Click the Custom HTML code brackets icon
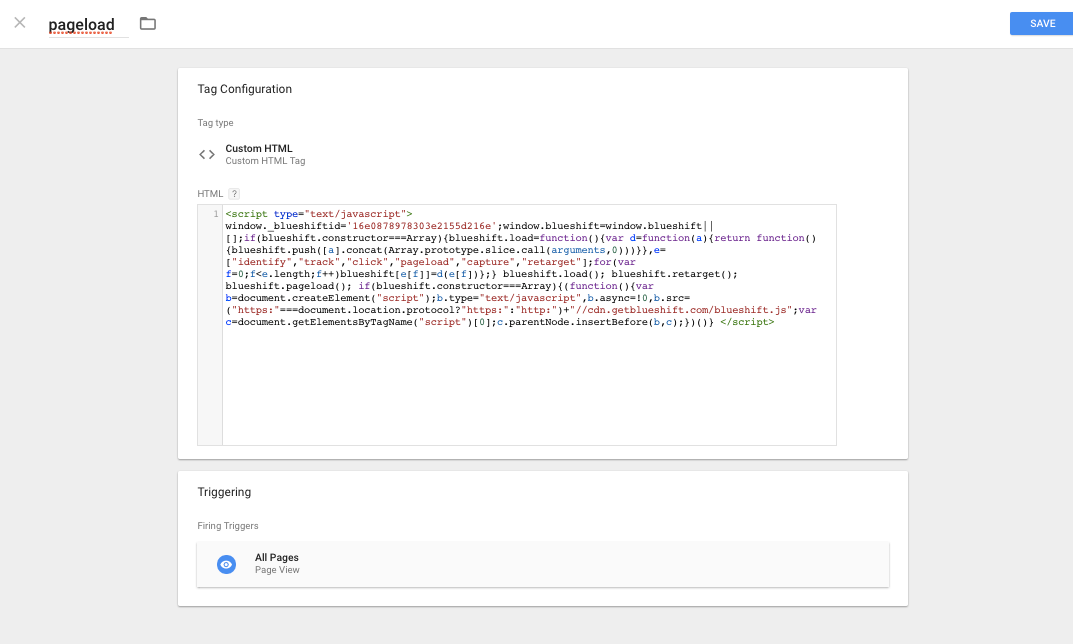The image size is (1073, 644). (x=207, y=155)
